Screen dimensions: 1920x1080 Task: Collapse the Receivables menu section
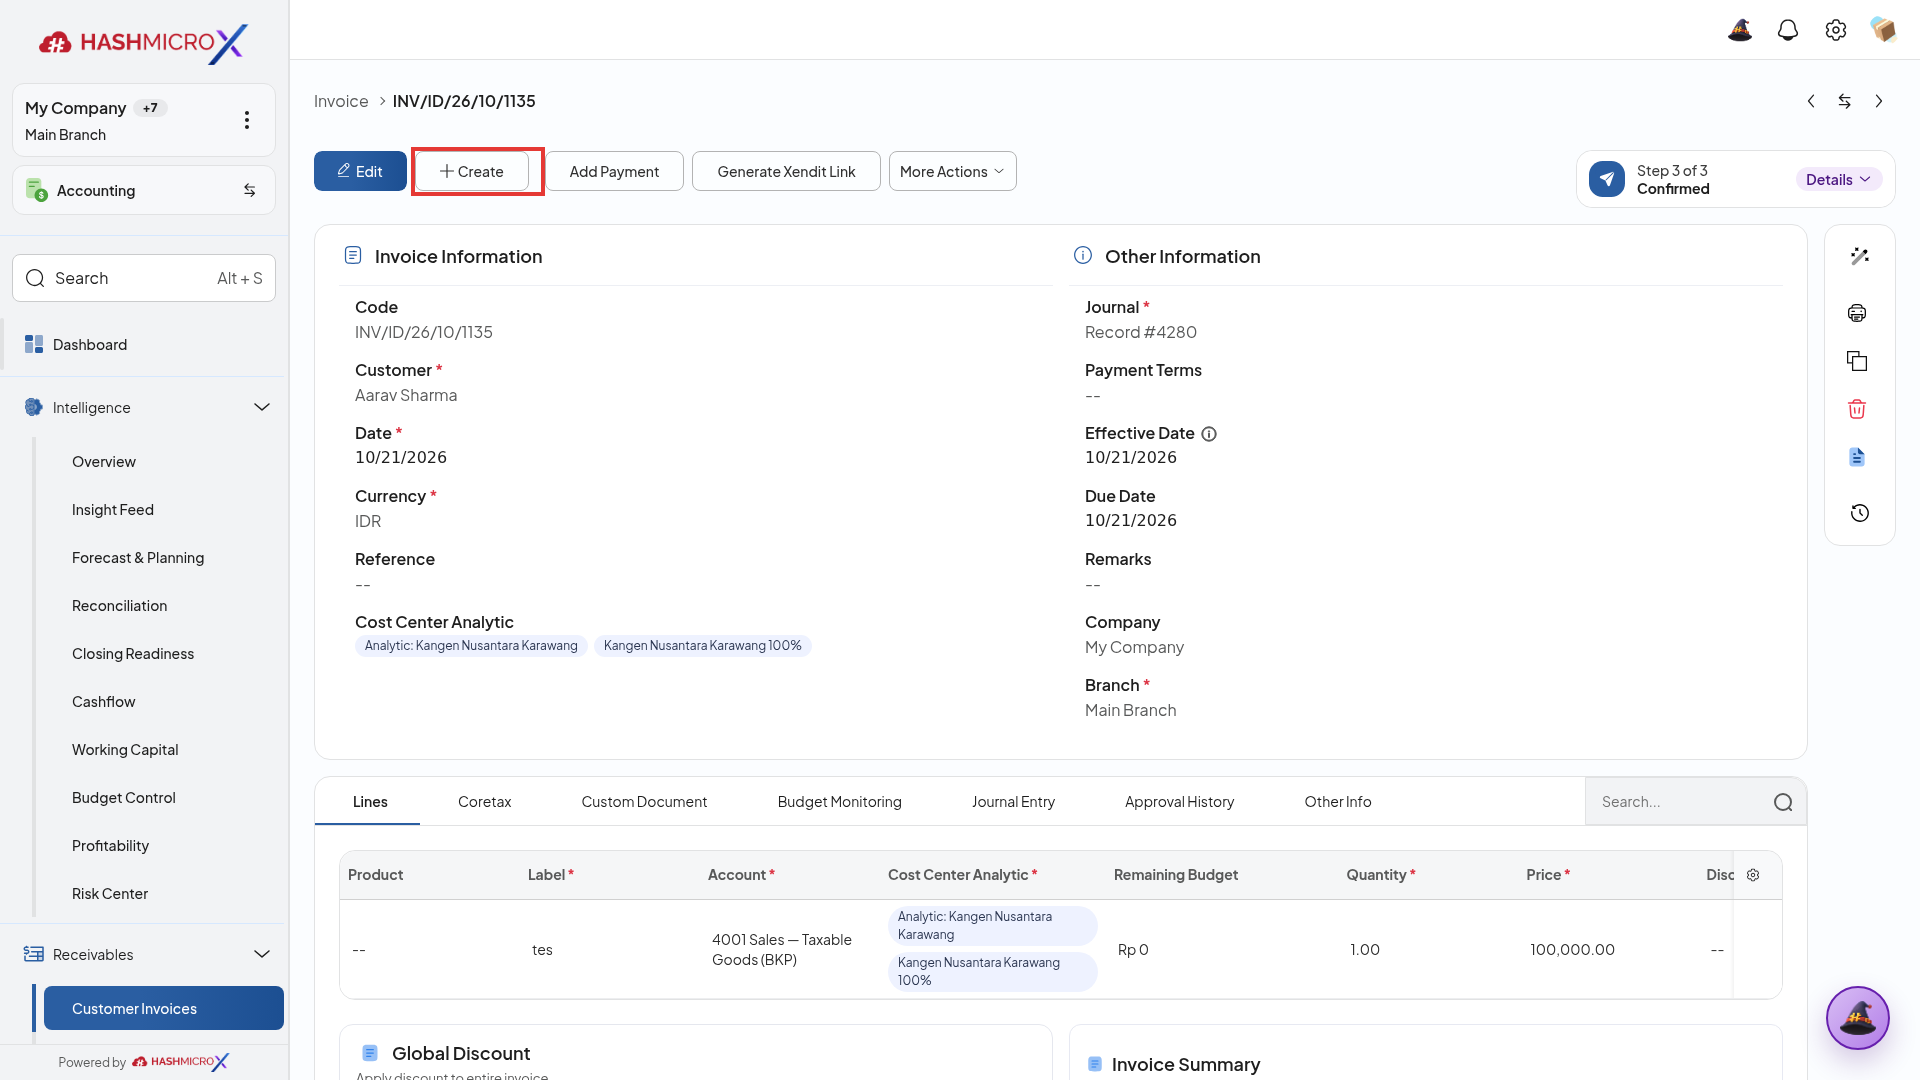click(x=262, y=954)
